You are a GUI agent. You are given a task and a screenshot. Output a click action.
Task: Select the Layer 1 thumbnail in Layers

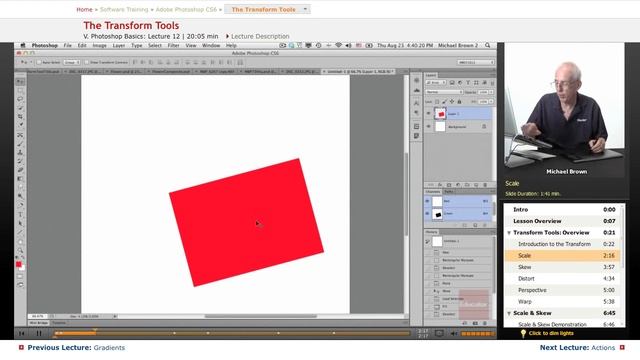440,114
